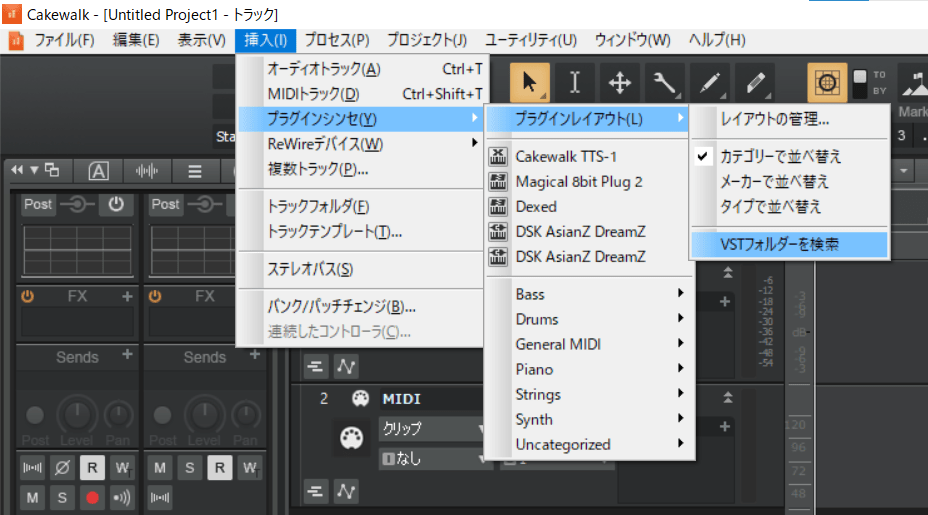The width and height of the screenshot is (928, 515).
Task: Choose MIDIトラック(D) menu item
Action: pyautogui.click(x=360, y=94)
